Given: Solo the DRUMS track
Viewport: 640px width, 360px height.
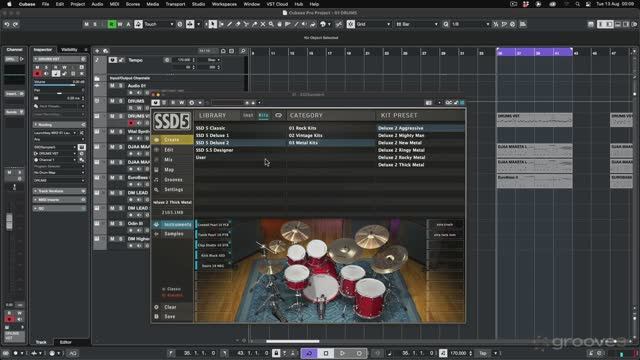Looking at the screenshot, I should pos(121,101).
